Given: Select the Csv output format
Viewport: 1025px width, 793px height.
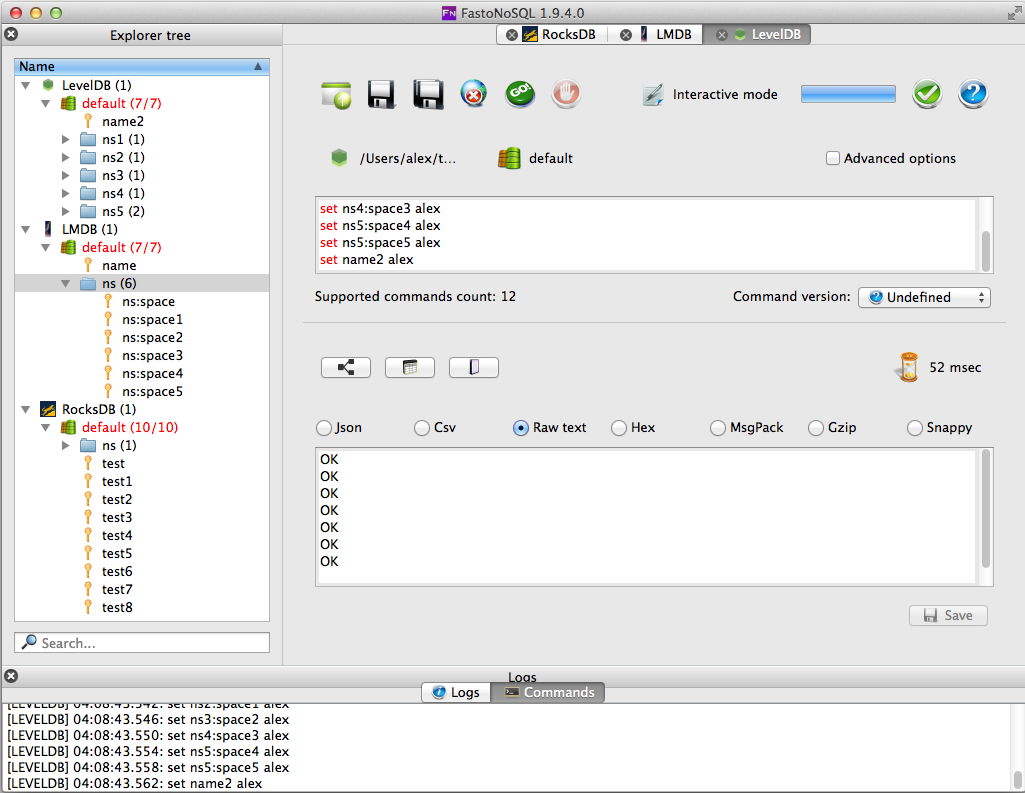Looking at the screenshot, I should coord(422,428).
